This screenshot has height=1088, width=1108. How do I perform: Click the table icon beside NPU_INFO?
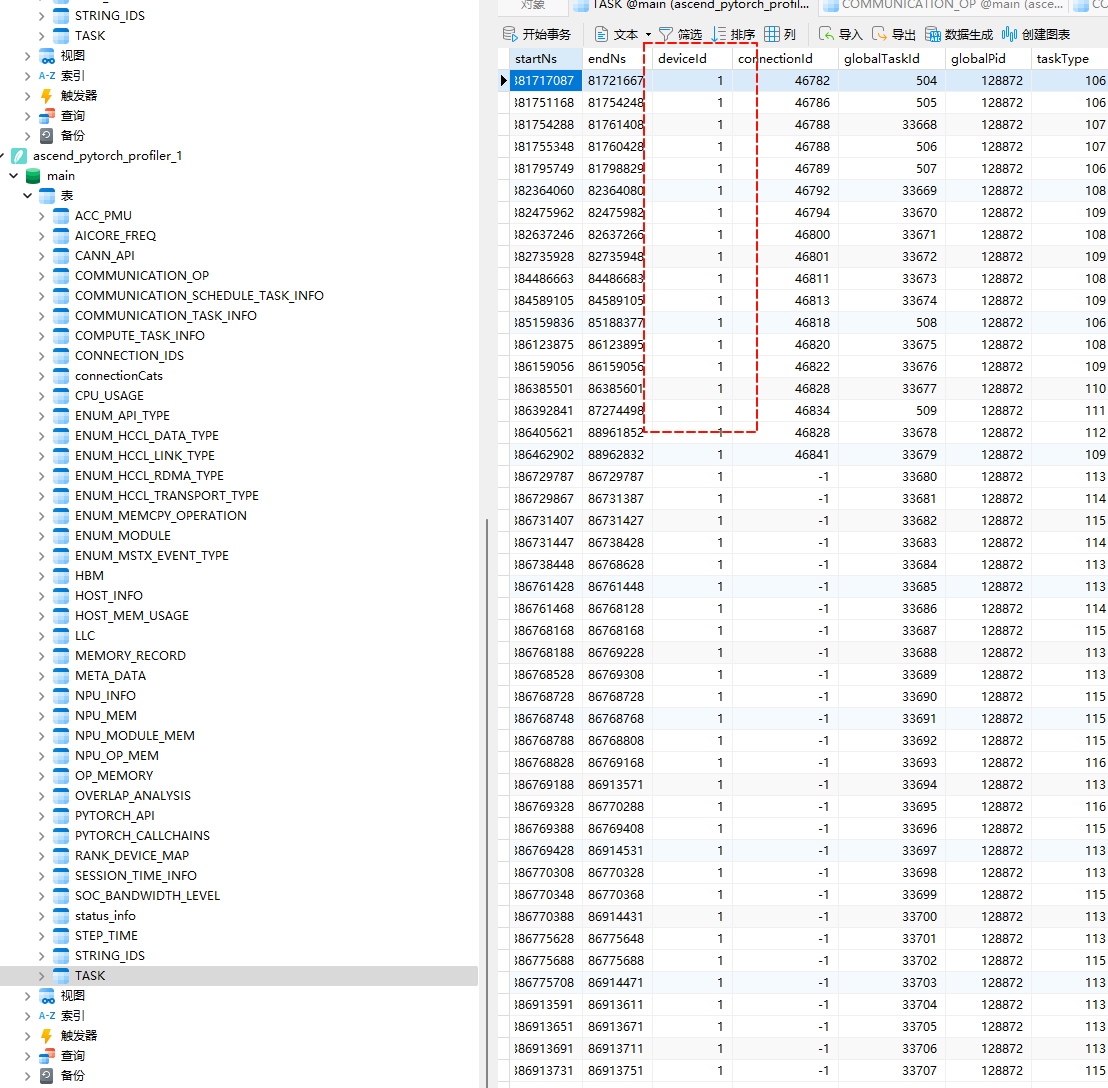pos(61,696)
